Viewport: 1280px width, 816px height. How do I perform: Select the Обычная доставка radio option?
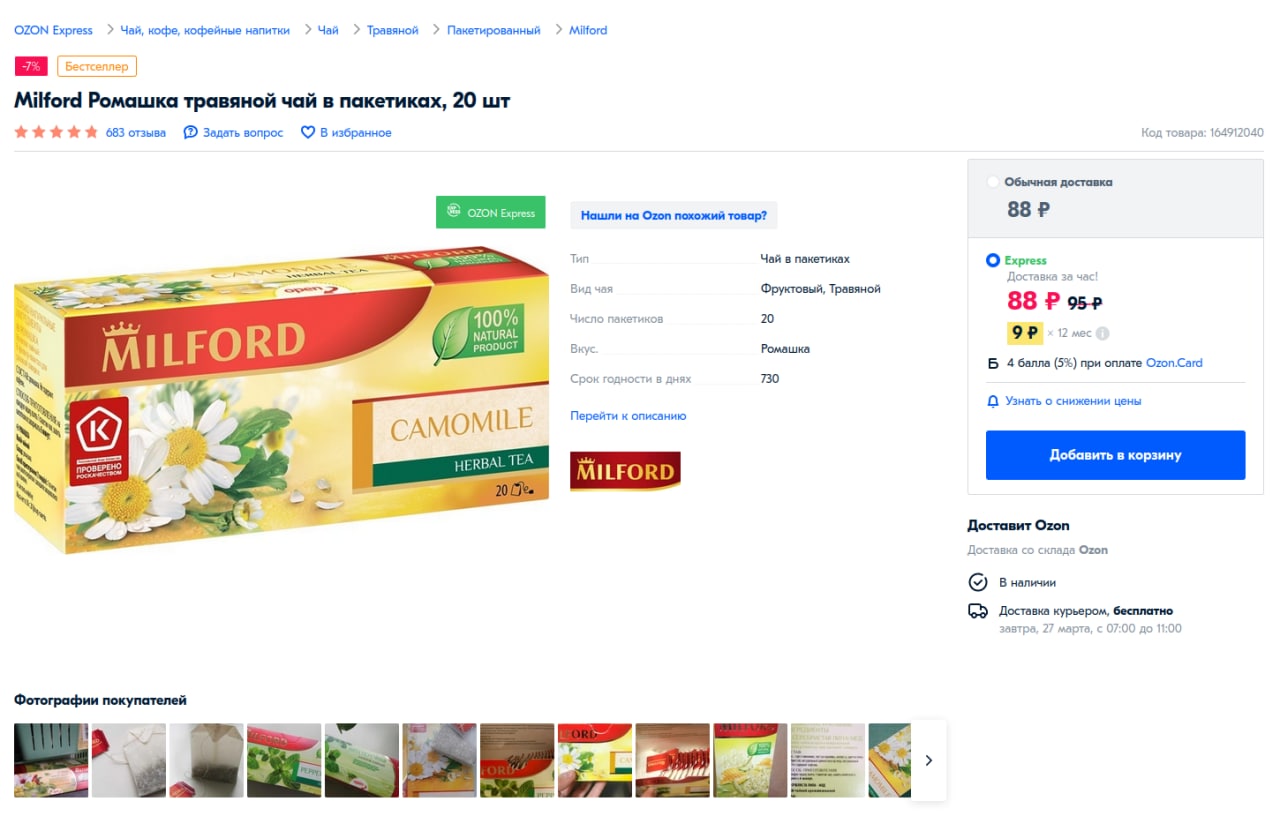coord(992,182)
